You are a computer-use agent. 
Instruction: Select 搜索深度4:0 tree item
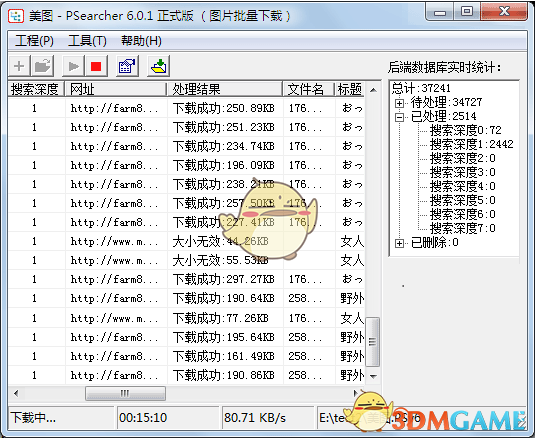click(x=463, y=186)
